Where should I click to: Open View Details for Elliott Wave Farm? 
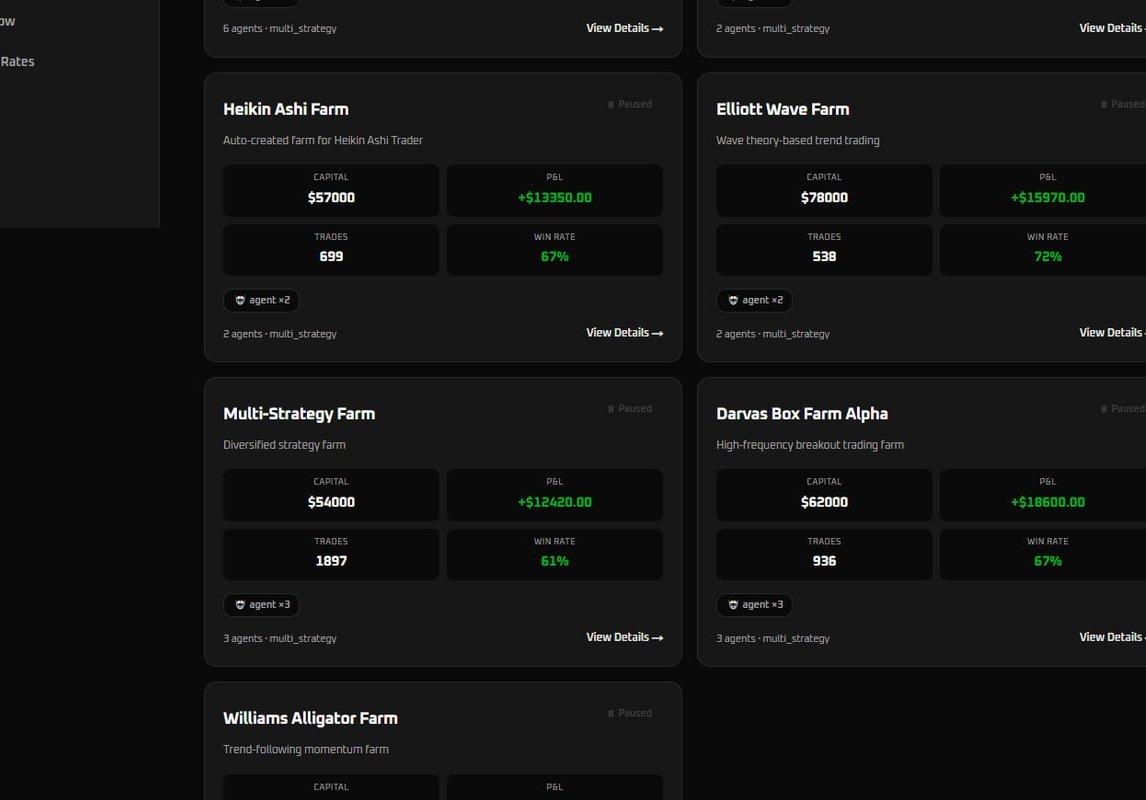(1112, 333)
